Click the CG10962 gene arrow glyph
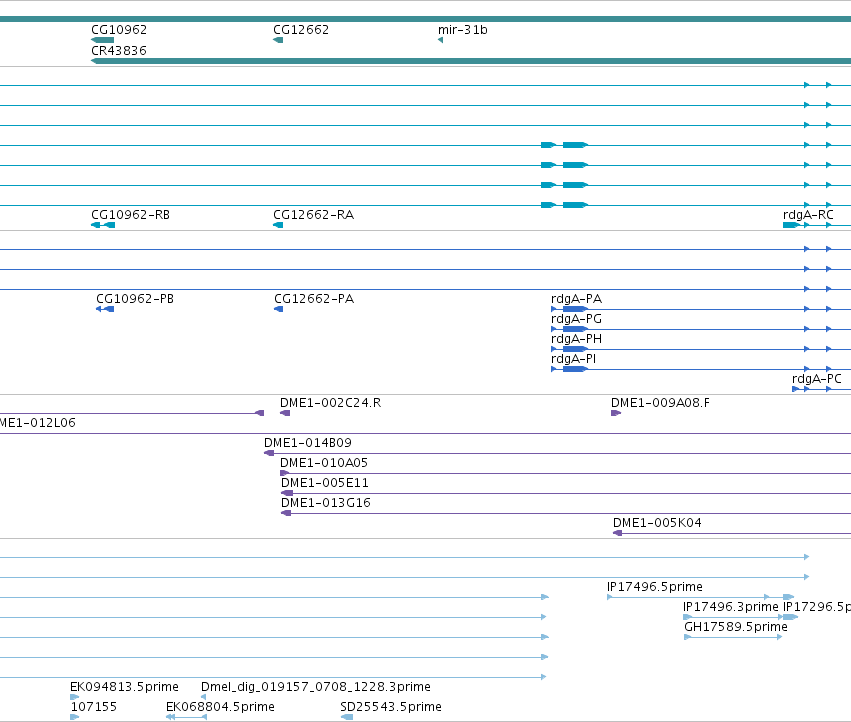The height and width of the screenshot is (722, 851). (x=103, y=40)
